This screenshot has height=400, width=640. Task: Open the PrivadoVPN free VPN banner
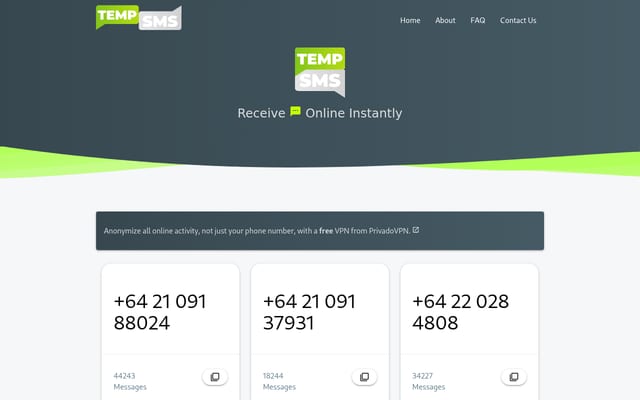[320, 231]
